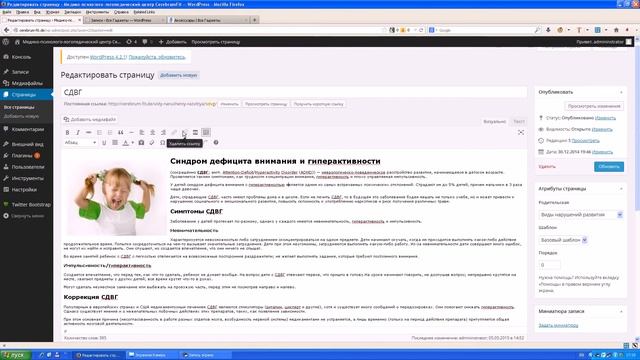Collapse the Page Attributes meta box
The width and height of the screenshot is (640, 360).
tap(621, 189)
